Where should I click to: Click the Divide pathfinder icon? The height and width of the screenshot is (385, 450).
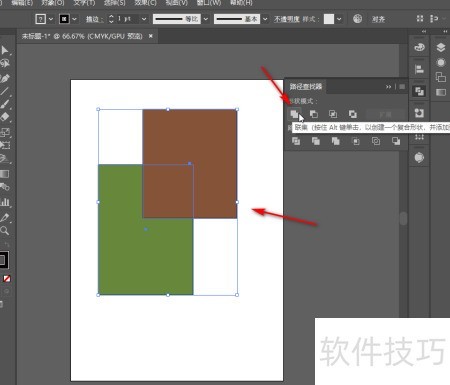(x=296, y=141)
